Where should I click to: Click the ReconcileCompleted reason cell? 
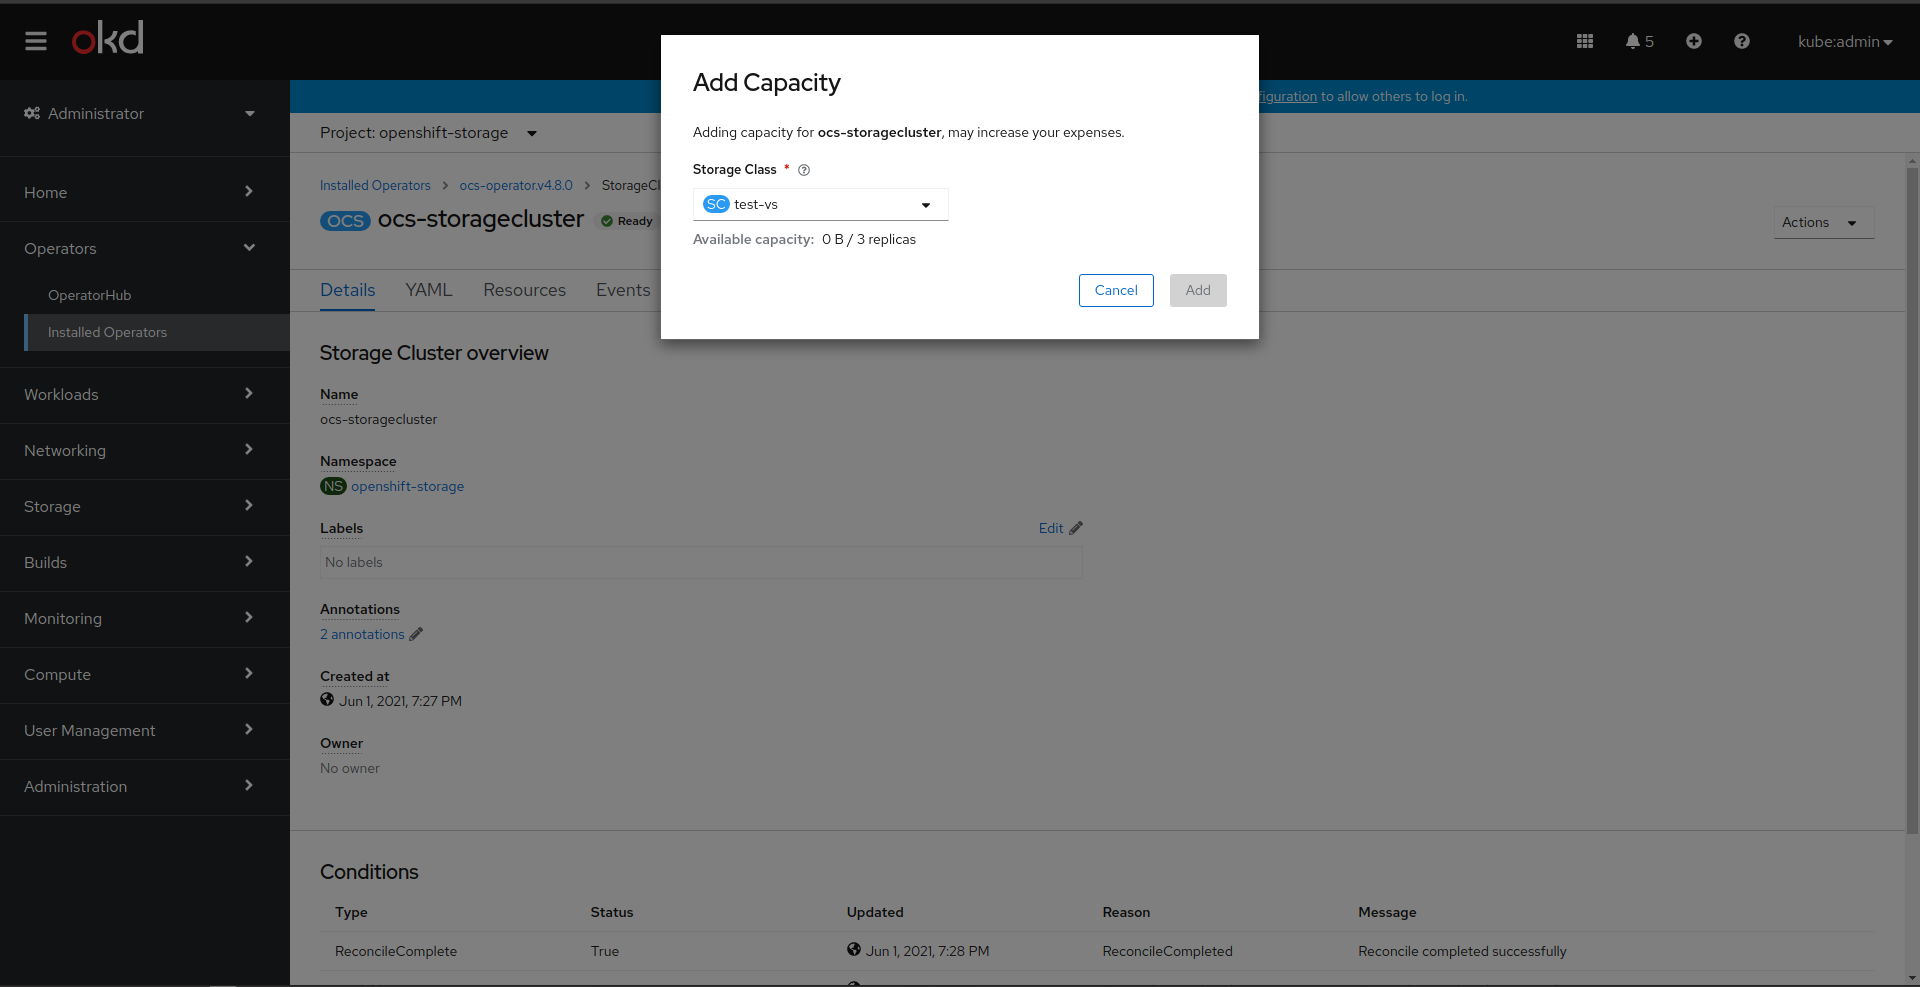tap(1167, 951)
